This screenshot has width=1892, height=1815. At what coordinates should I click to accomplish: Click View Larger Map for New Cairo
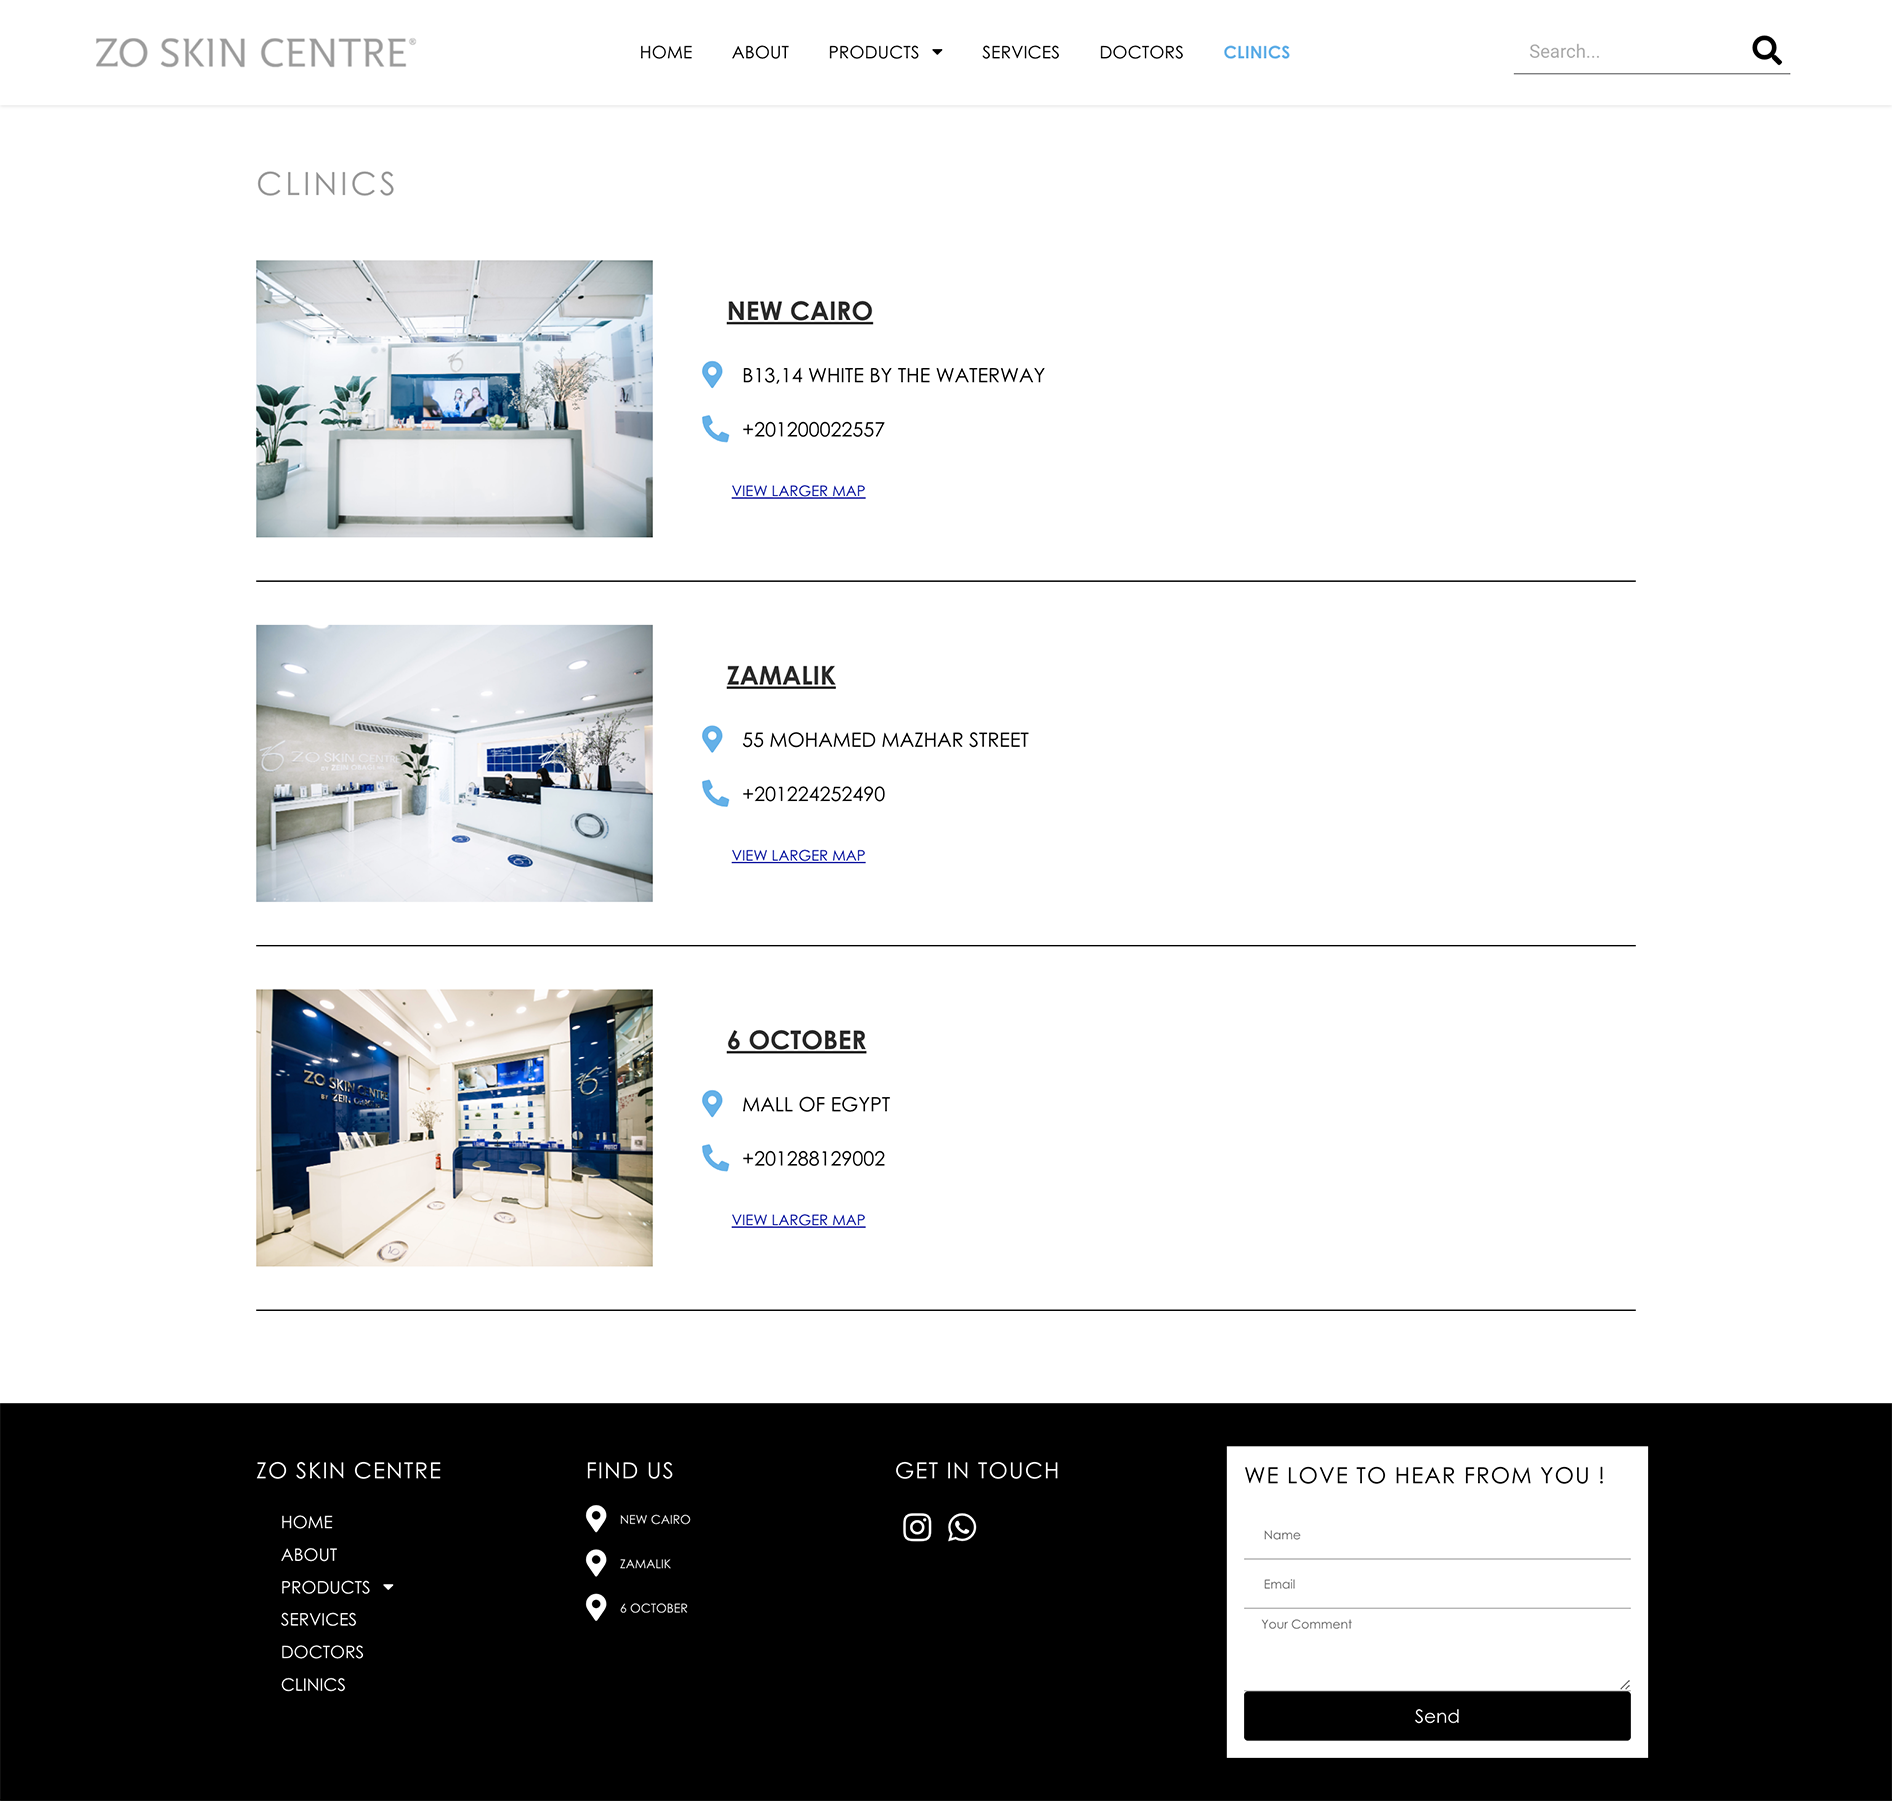[798, 491]
